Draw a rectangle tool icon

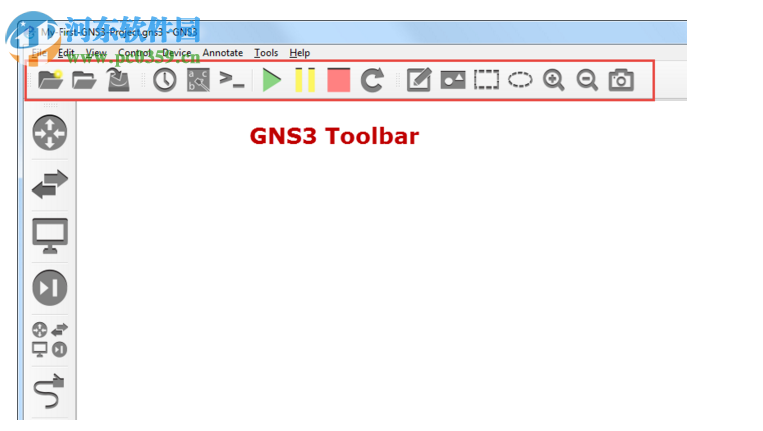[487, 80]
